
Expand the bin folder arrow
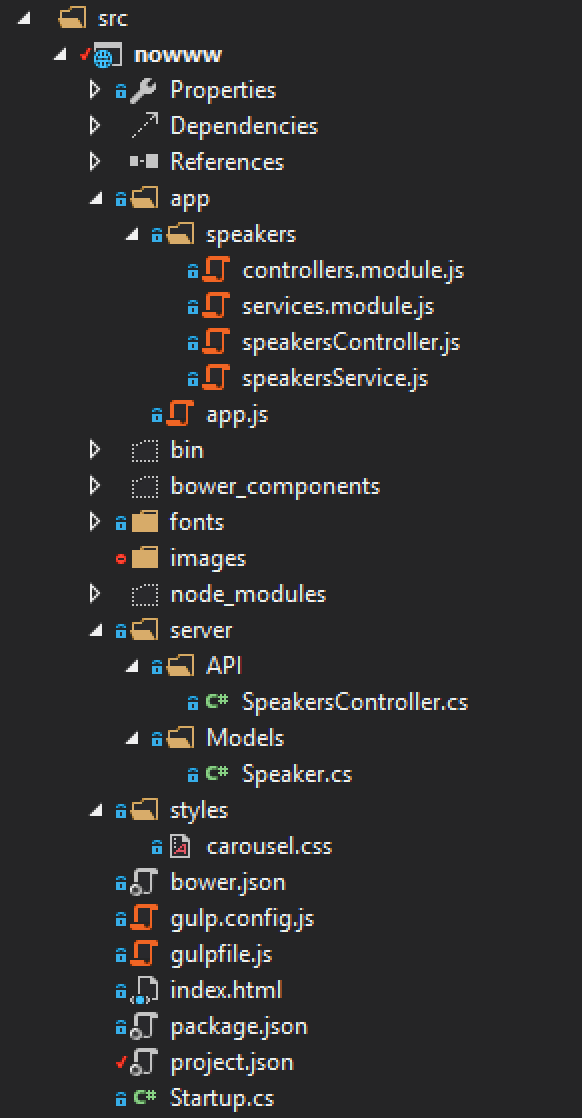point(94,450)
